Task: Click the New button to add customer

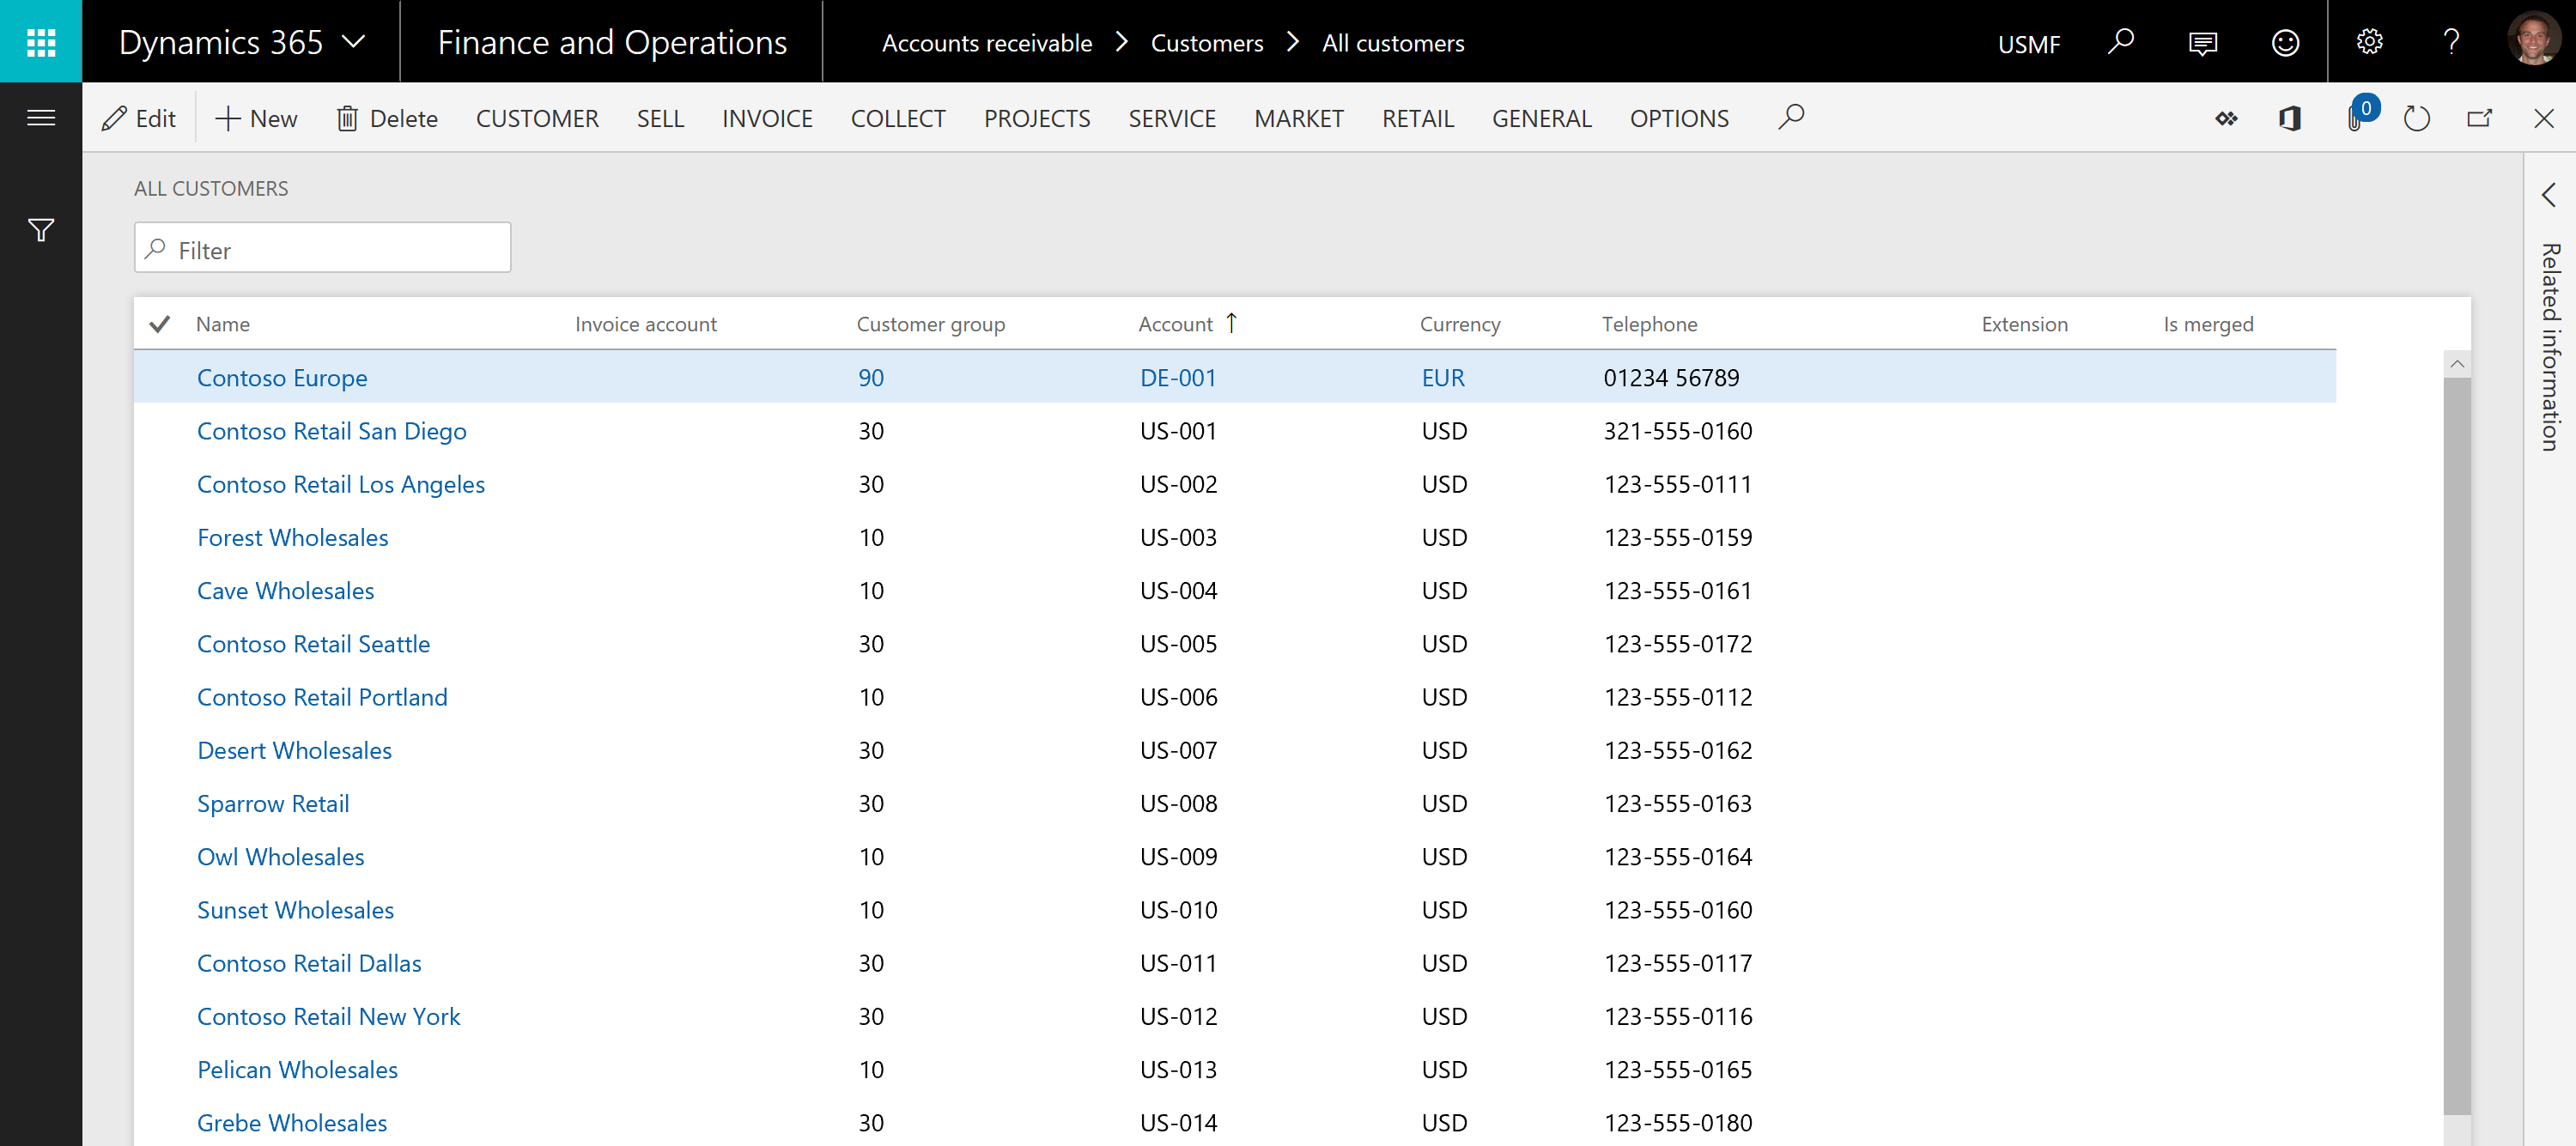Action: tap(256, 117)
